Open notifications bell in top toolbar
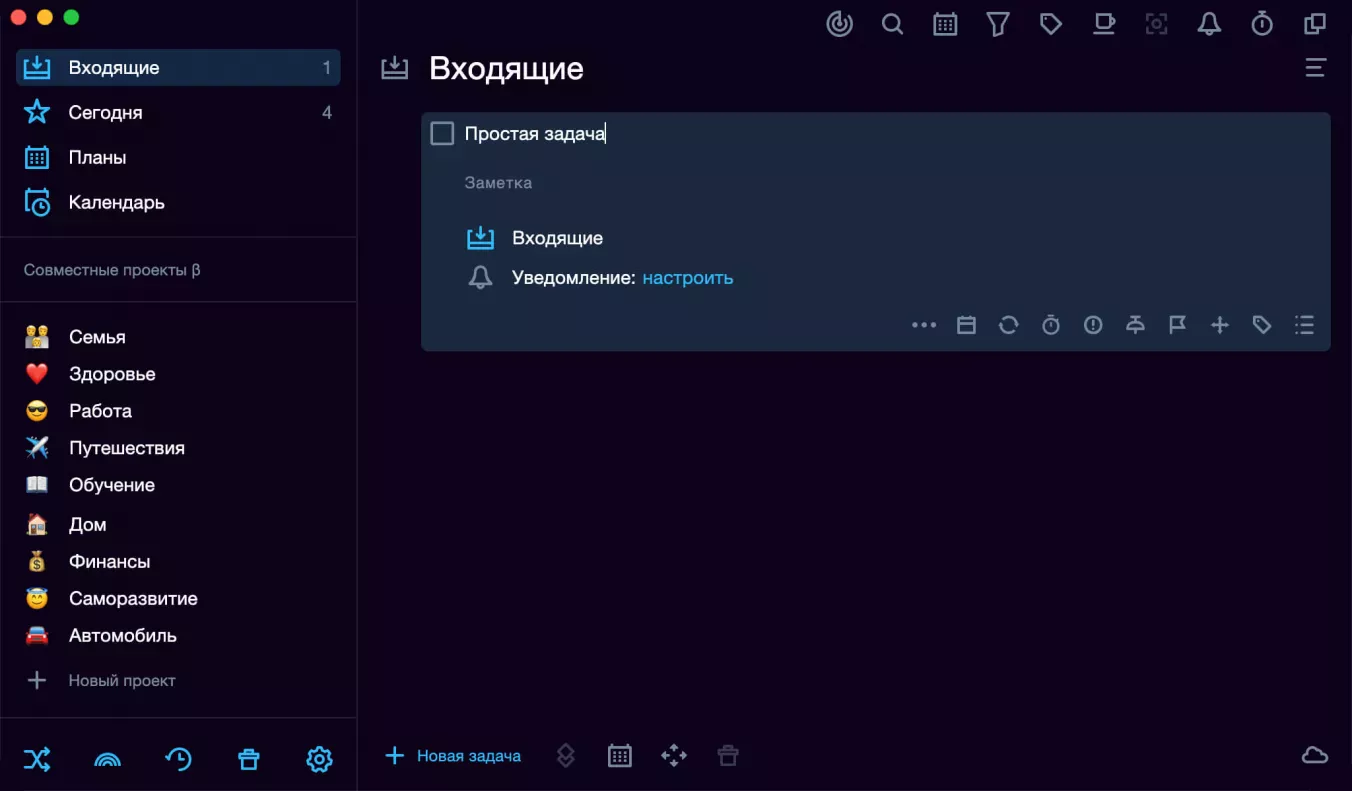Viewport: 1352px width, 791px height. (x=1209, y=24)
